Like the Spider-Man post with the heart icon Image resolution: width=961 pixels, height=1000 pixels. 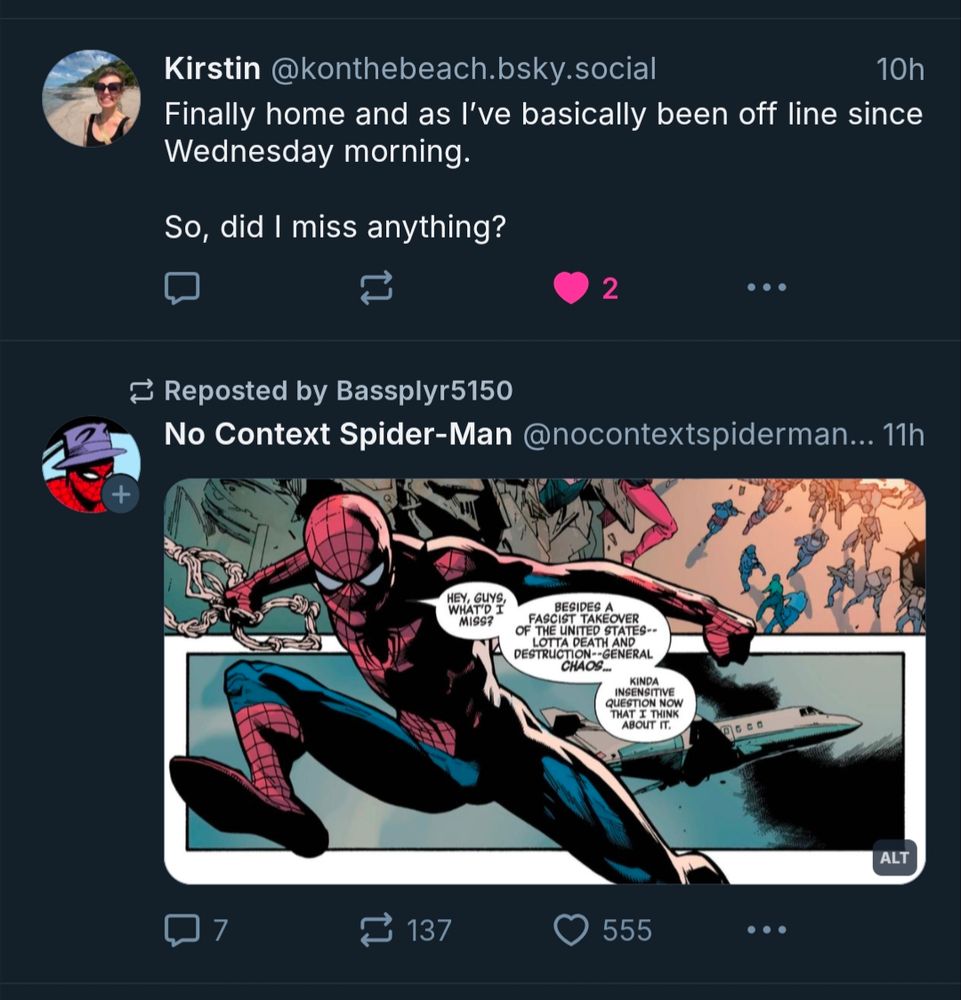[x=570, y=931]
